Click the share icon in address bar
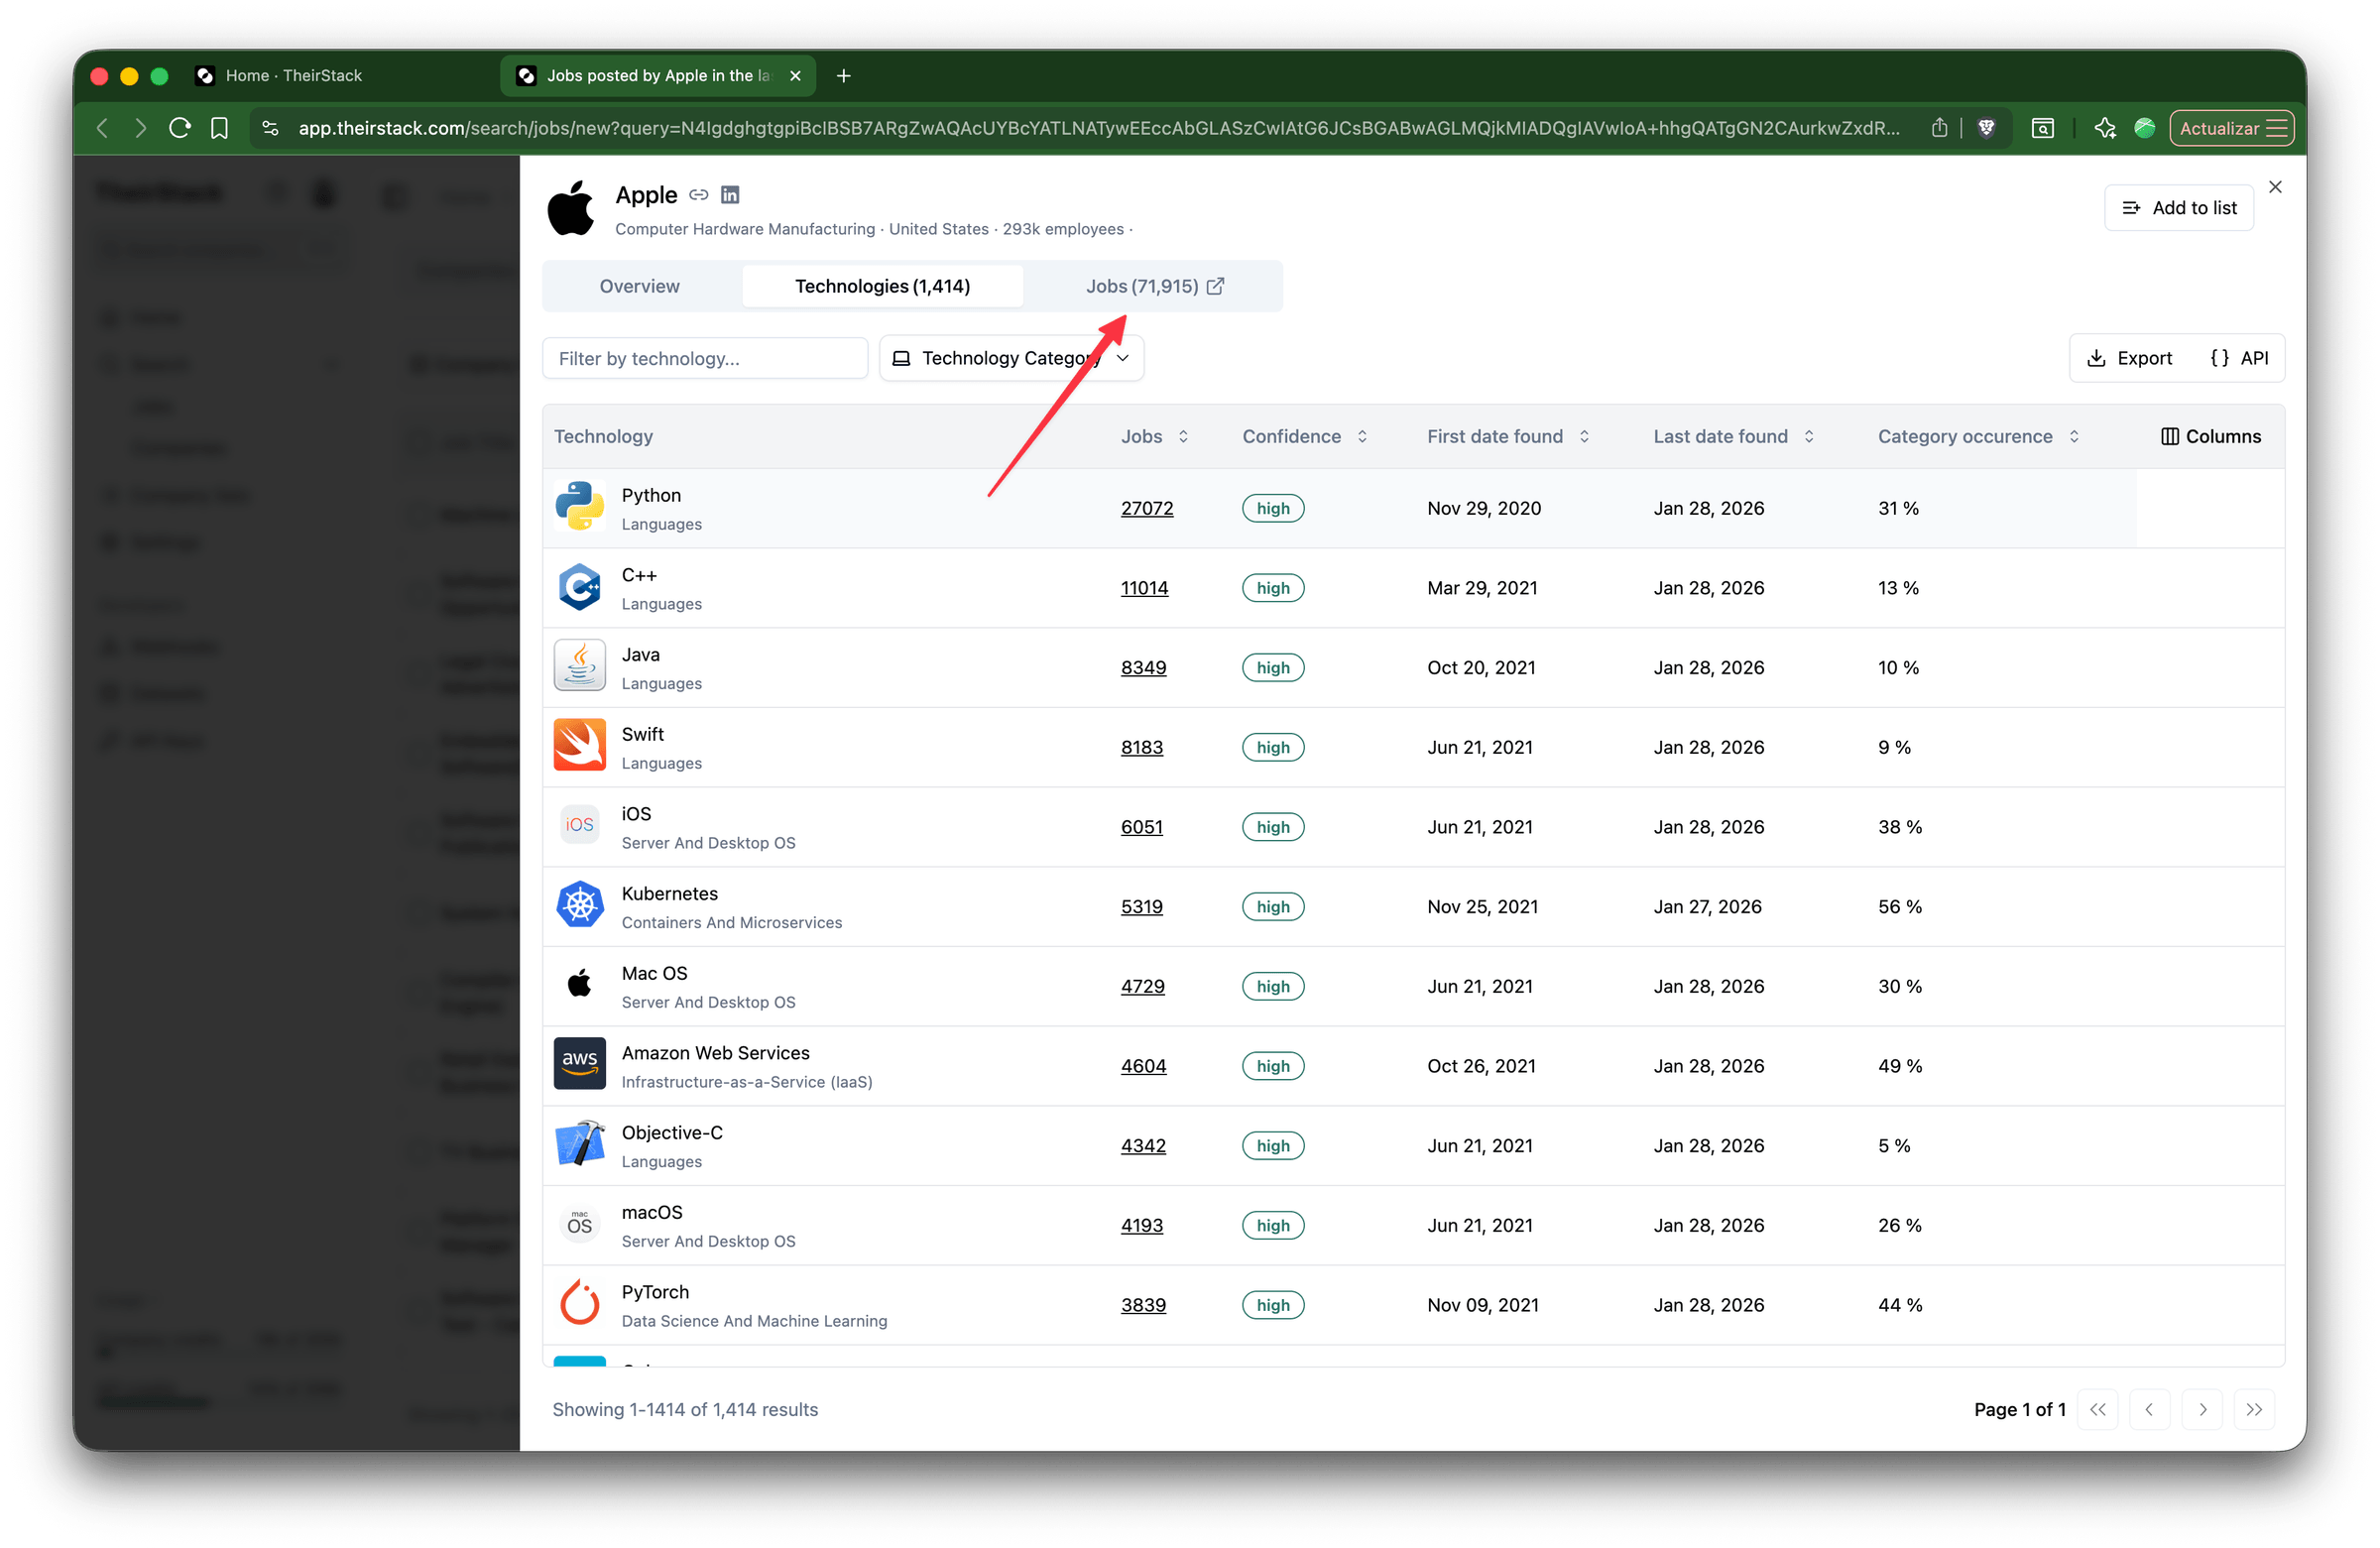The width and height of the screenshot is (2380, 1548). coord(1939,128)
